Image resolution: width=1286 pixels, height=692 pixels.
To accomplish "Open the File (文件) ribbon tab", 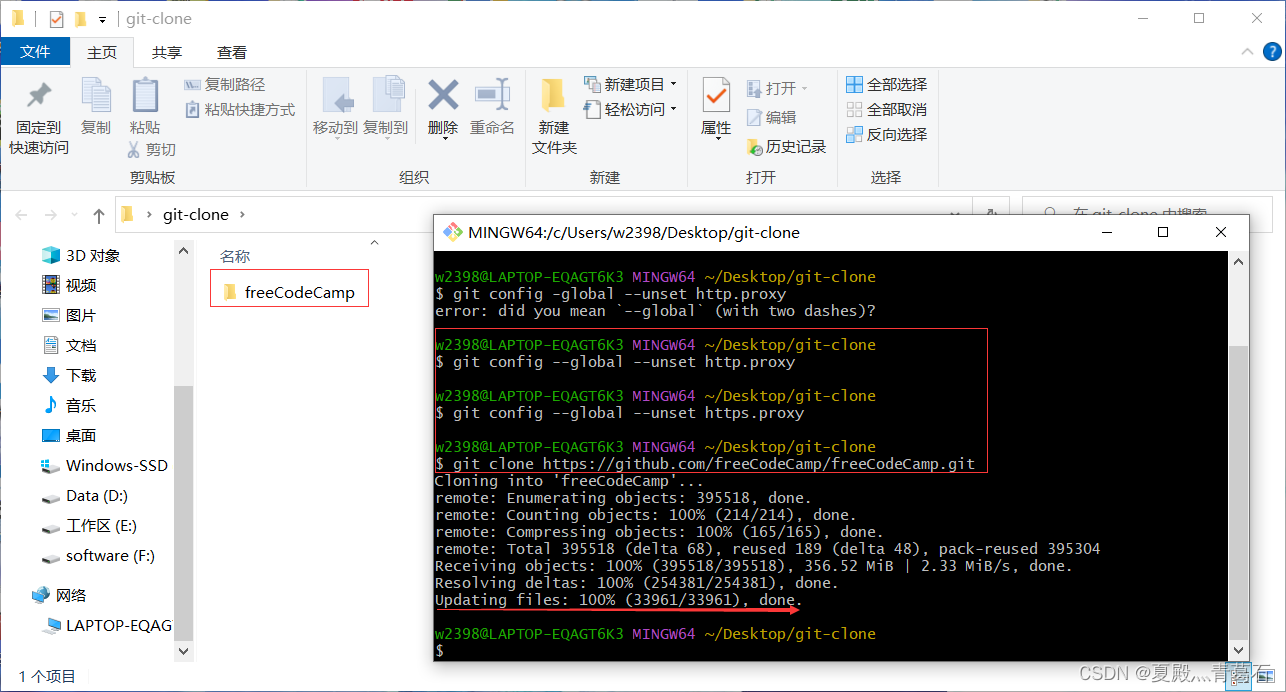I will [x=35, y=52].
